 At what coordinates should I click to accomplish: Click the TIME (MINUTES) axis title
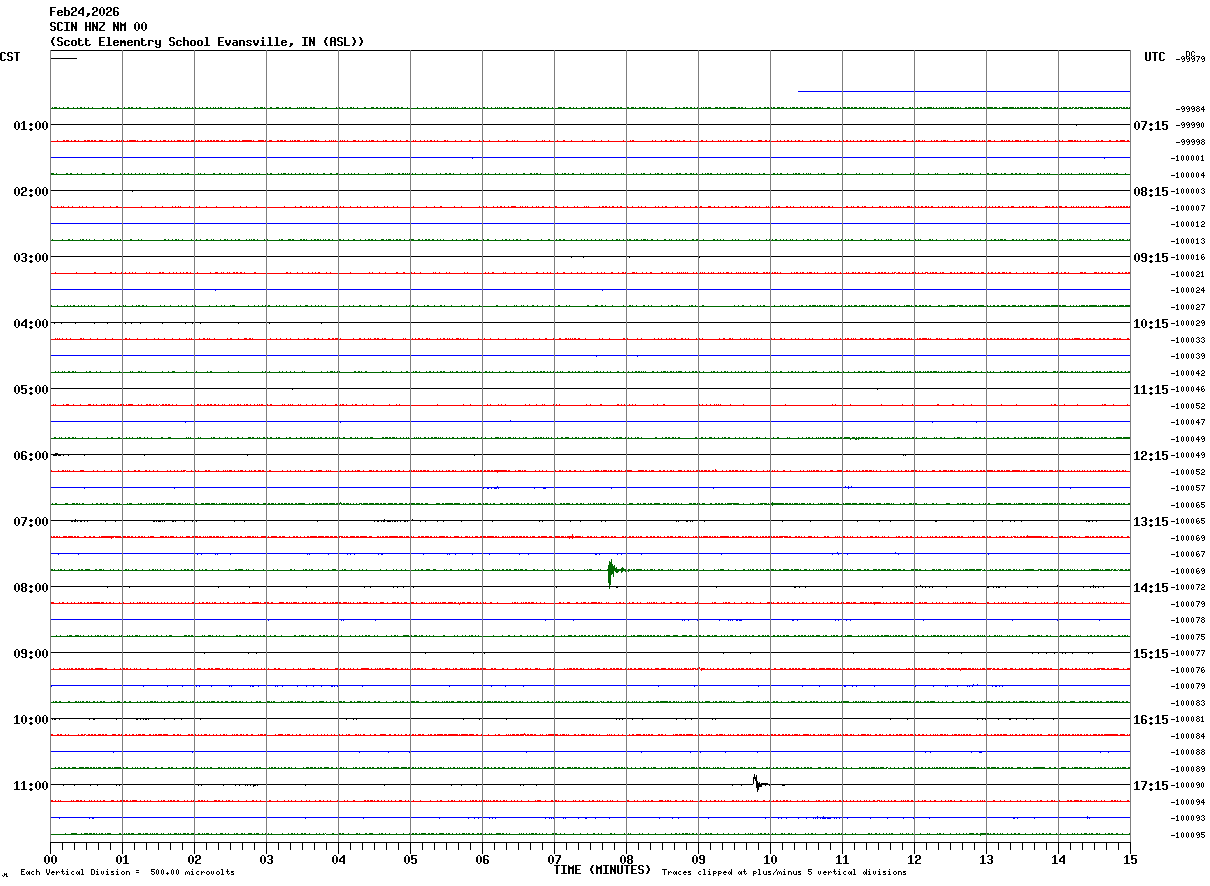[x=602, y=870]
